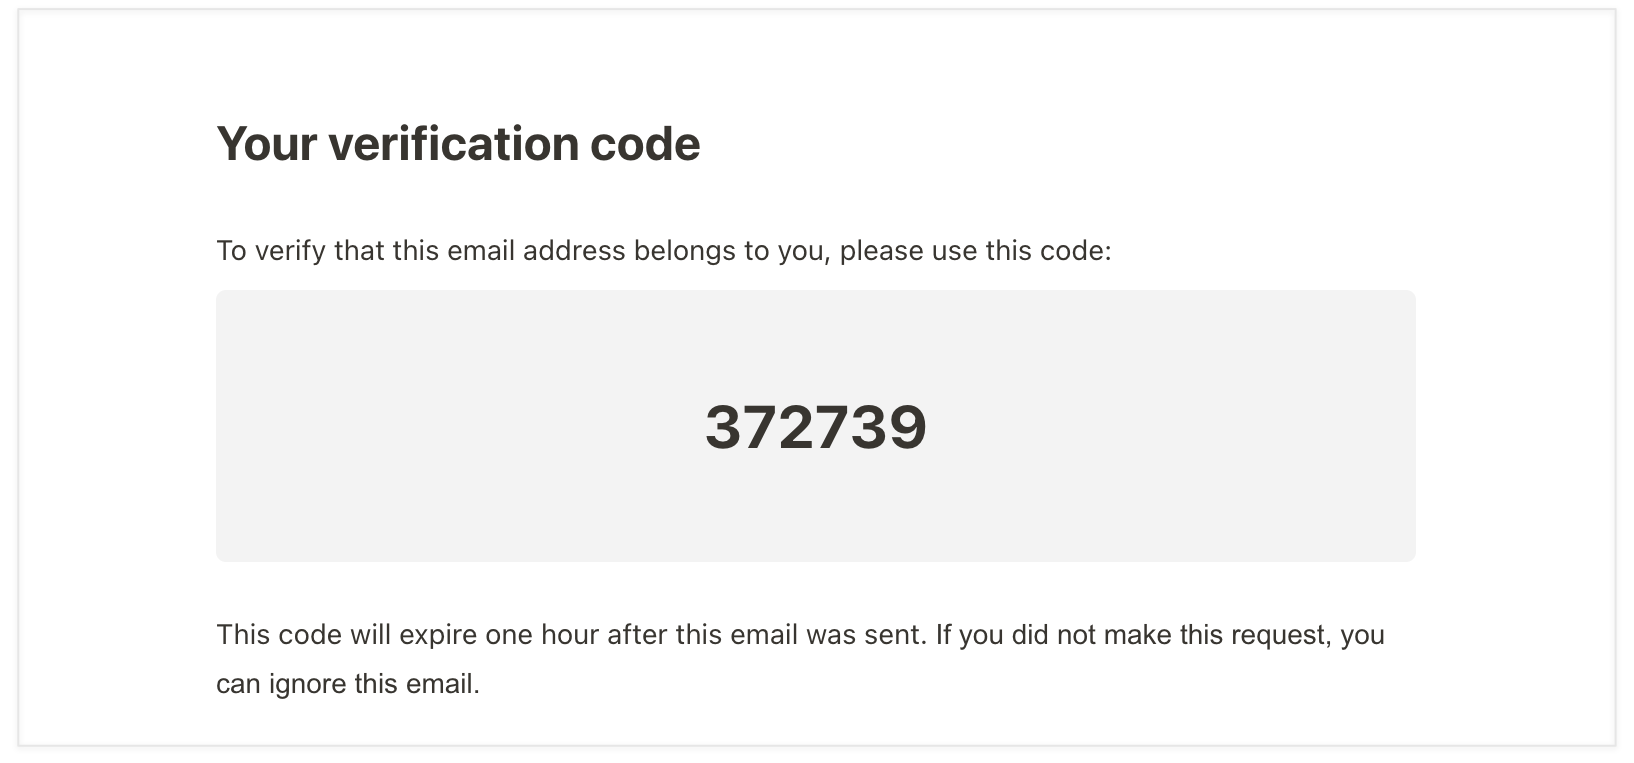Click the first digit 3 of the code
This screenshot has height=763, width=1634.
click(x=723, y=428)
